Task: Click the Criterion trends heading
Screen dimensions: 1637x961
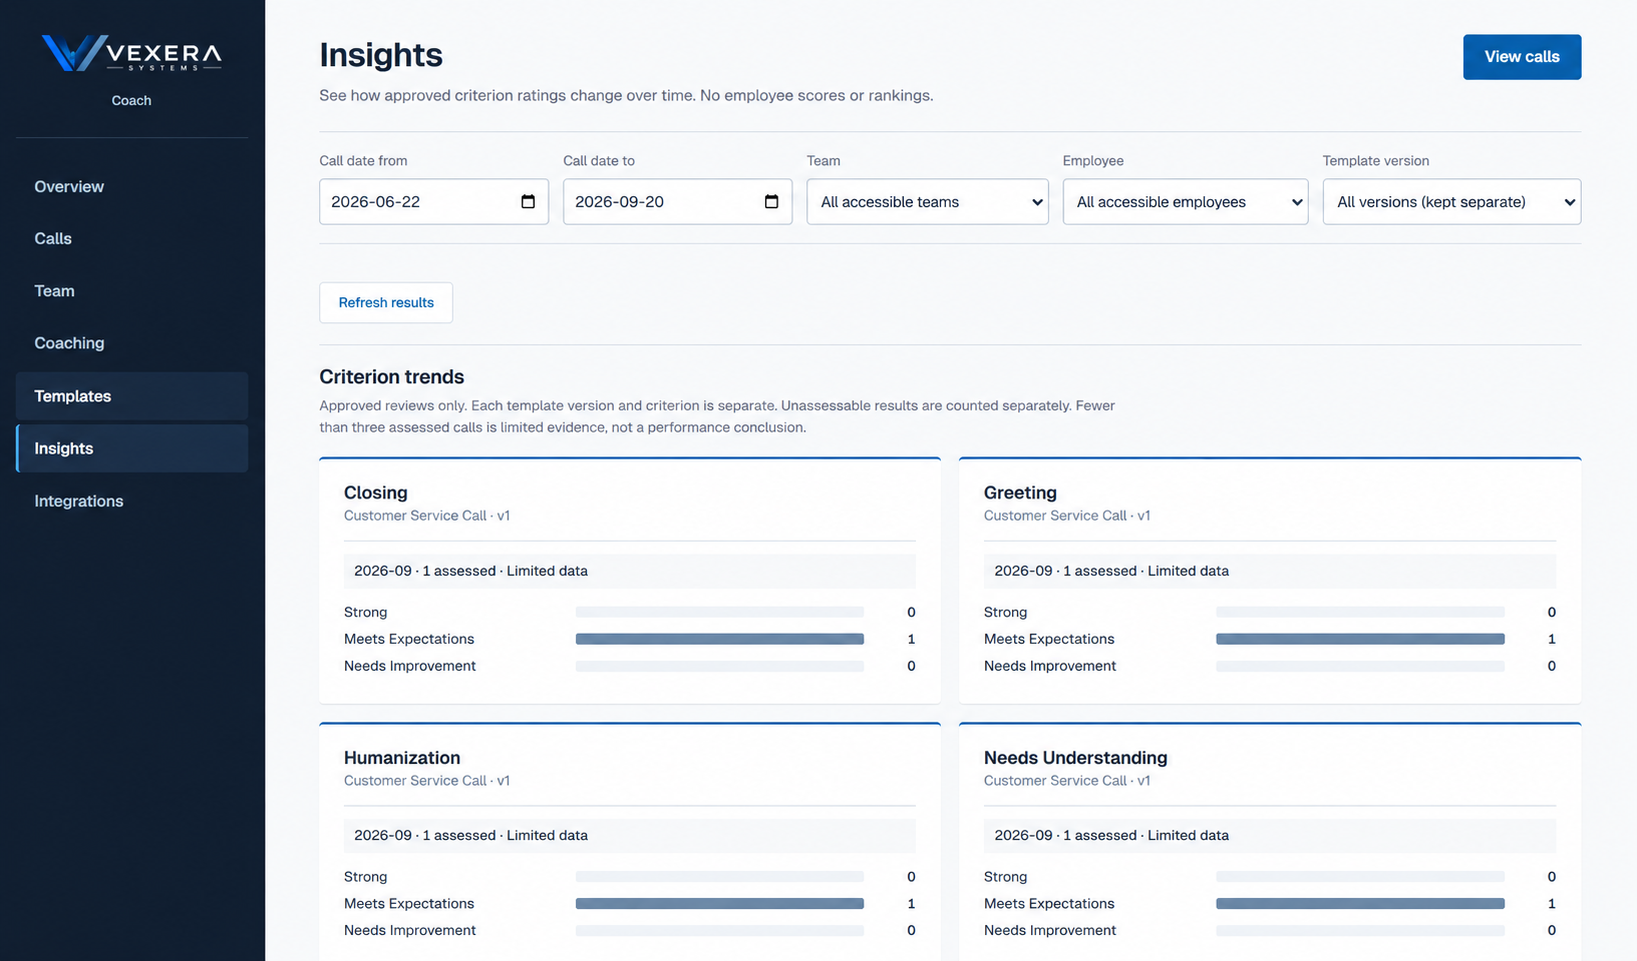Action: pos(392,377)
